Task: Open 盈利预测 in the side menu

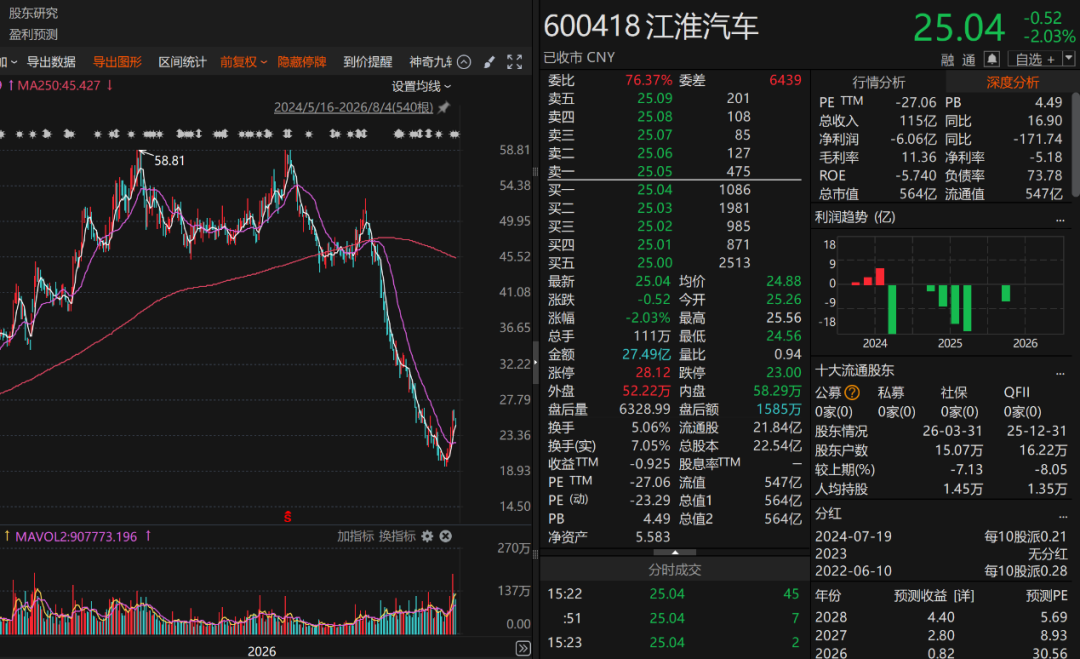Action: (33, 34)
